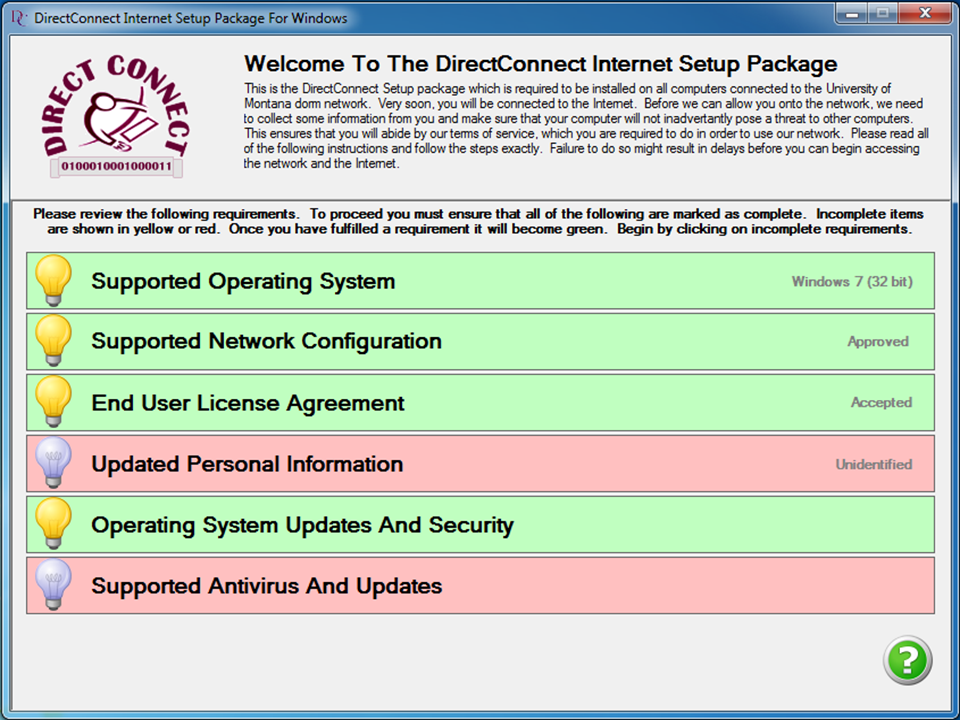Click the yellow bulb beside Supported Operating System
Image resolution: width=960 pixels, height=720 pixels.
[53, 280]
